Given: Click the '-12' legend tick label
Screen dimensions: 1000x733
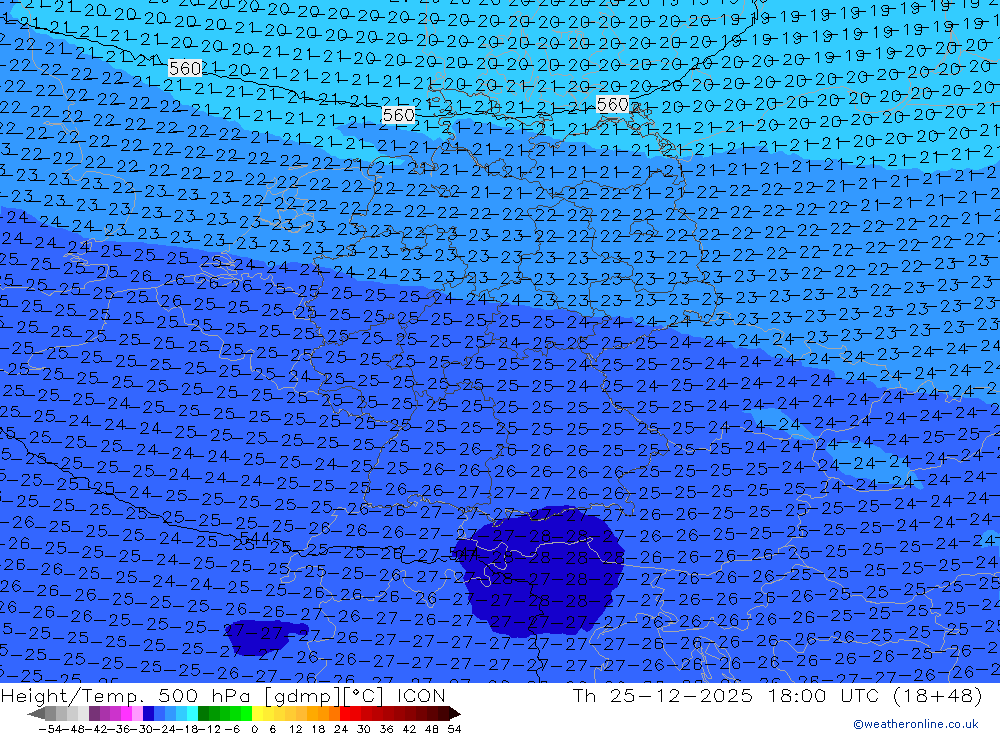Looking at the screenshot, I should [x=209, y=729].
